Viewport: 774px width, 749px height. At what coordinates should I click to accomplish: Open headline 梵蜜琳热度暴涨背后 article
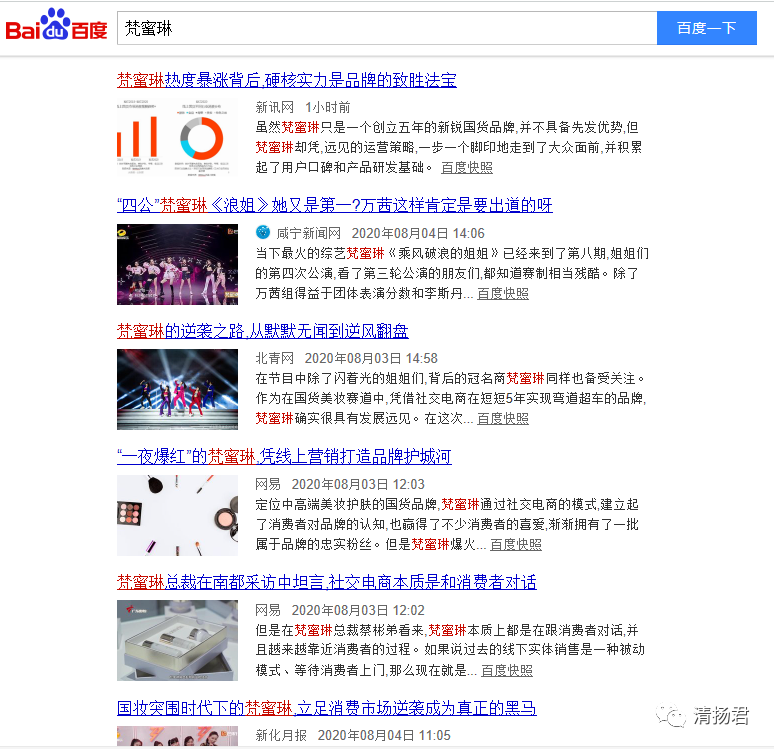tap(287, 80)
